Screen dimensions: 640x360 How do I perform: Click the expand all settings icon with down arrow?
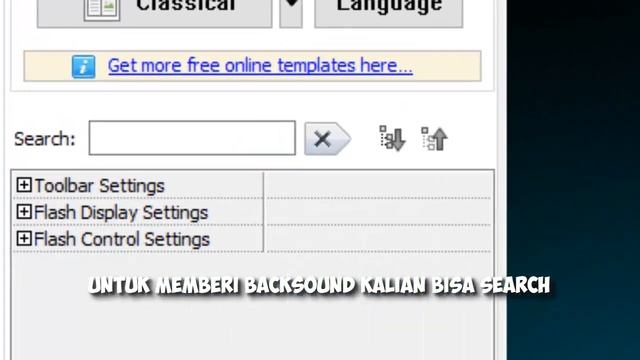click(392, 138)
